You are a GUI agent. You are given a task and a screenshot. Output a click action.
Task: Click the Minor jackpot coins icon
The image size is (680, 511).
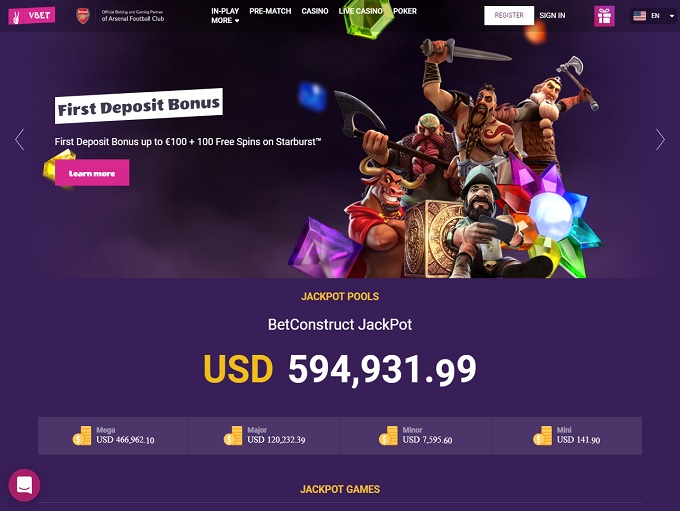click(x=388, y=436)
